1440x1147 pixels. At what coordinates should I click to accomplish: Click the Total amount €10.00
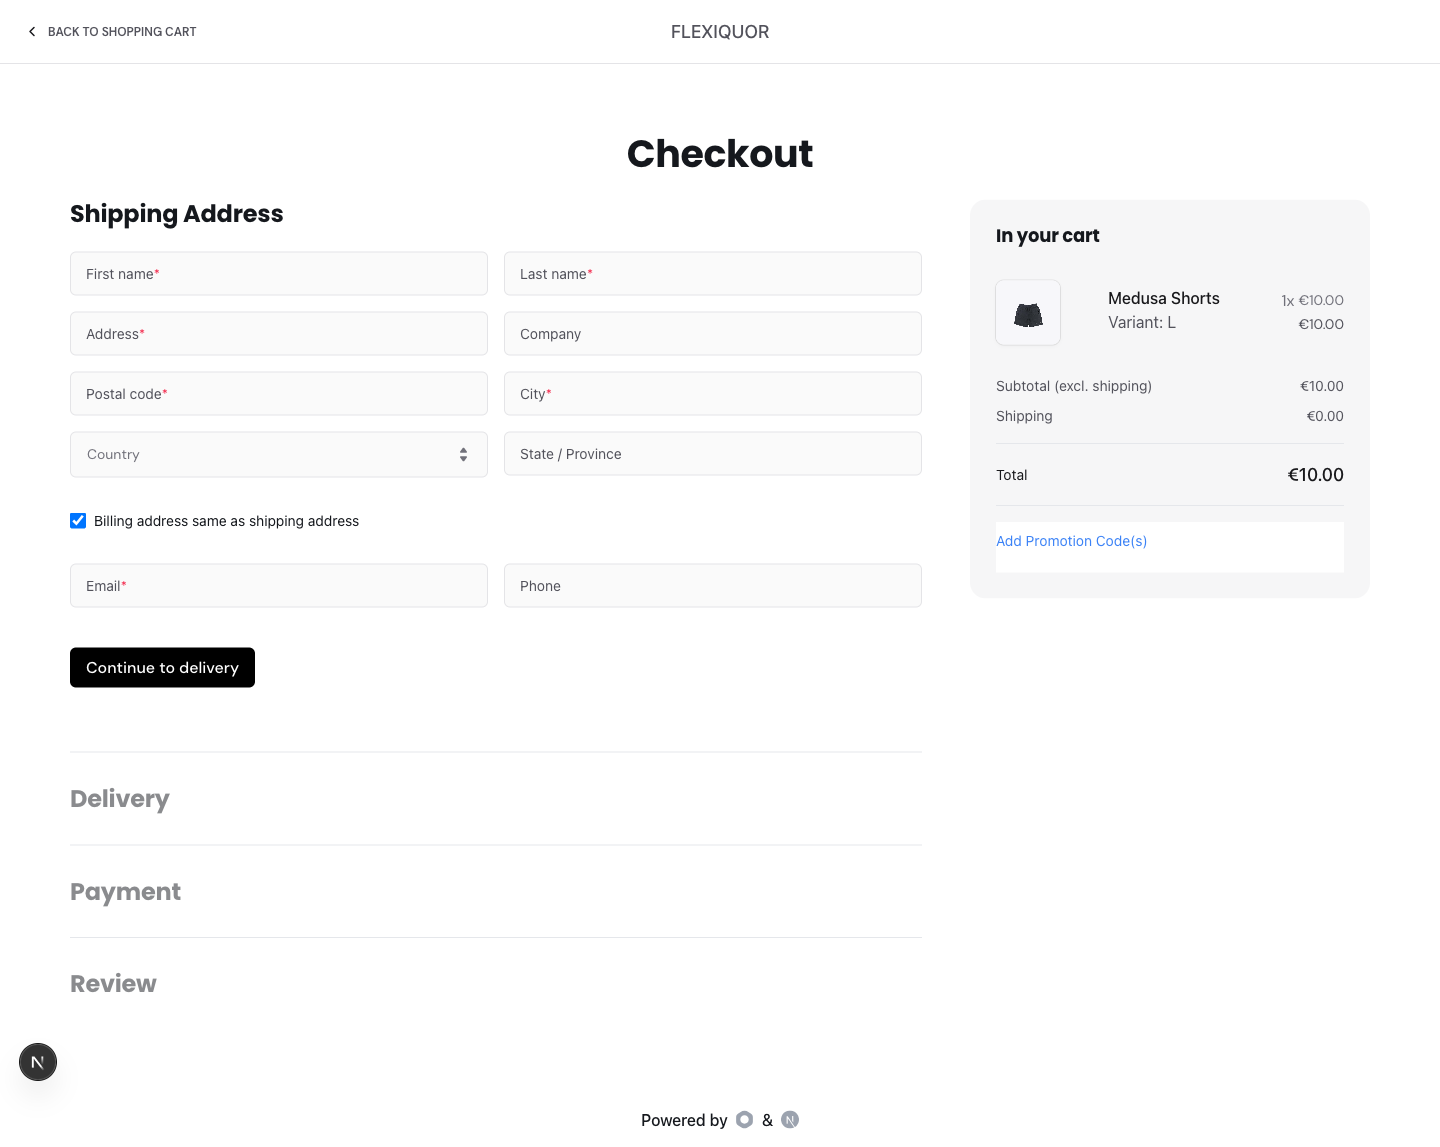[x=1315, y=475]
